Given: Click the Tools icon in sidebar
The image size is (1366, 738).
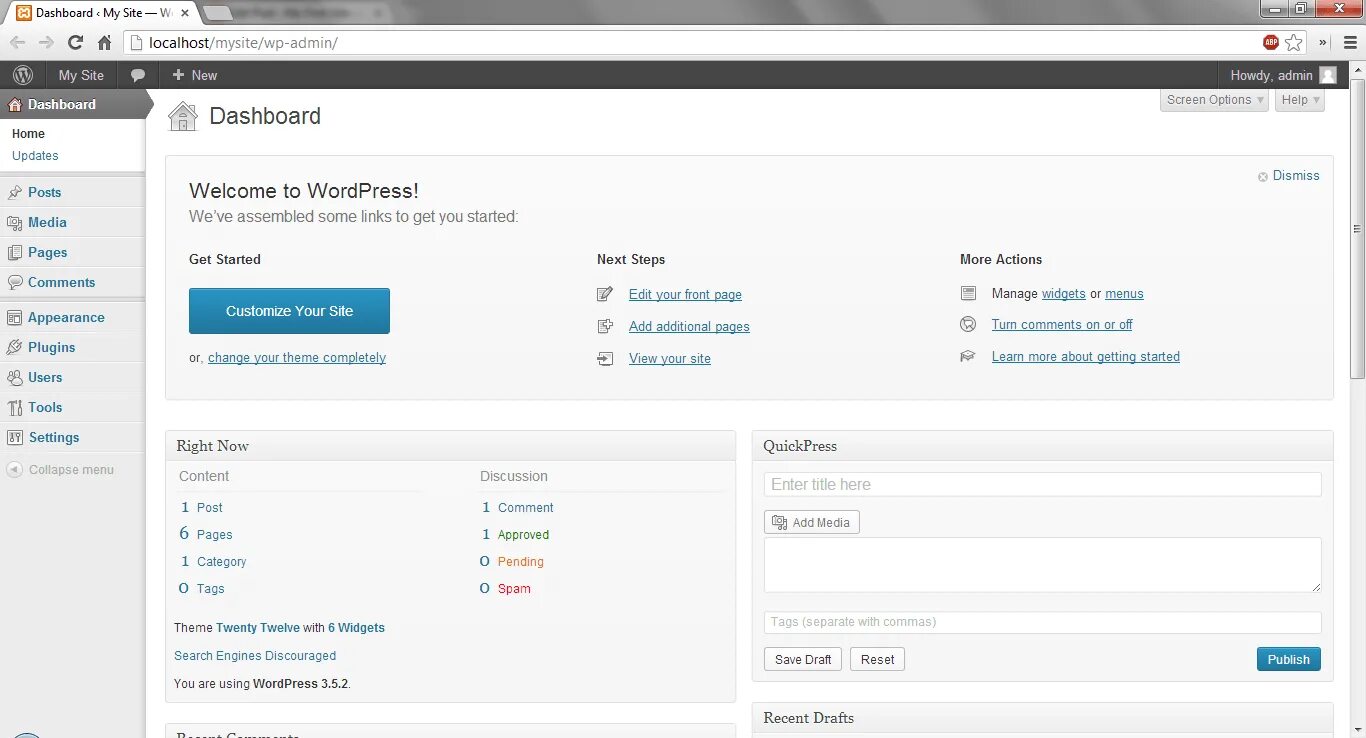Looking at the screenshot, I should click(14, 407).
